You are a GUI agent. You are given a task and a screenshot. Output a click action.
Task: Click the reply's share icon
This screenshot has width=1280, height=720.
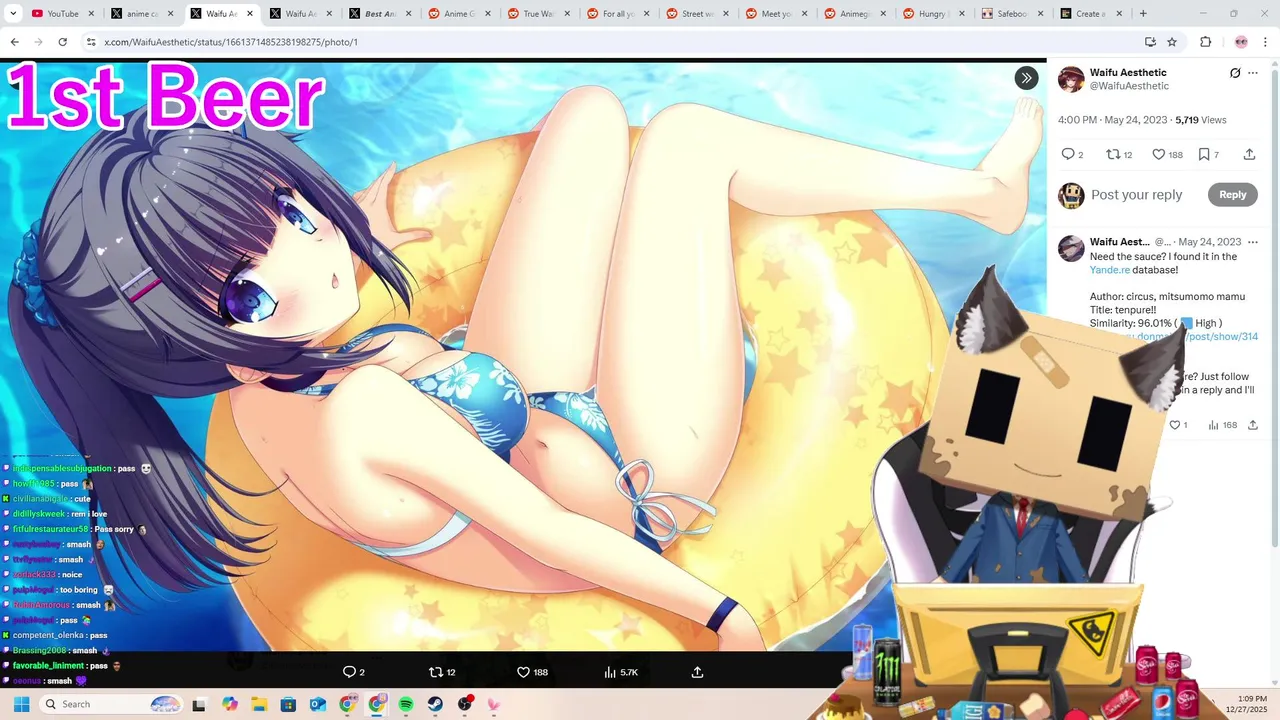[x=1253, y=425]
